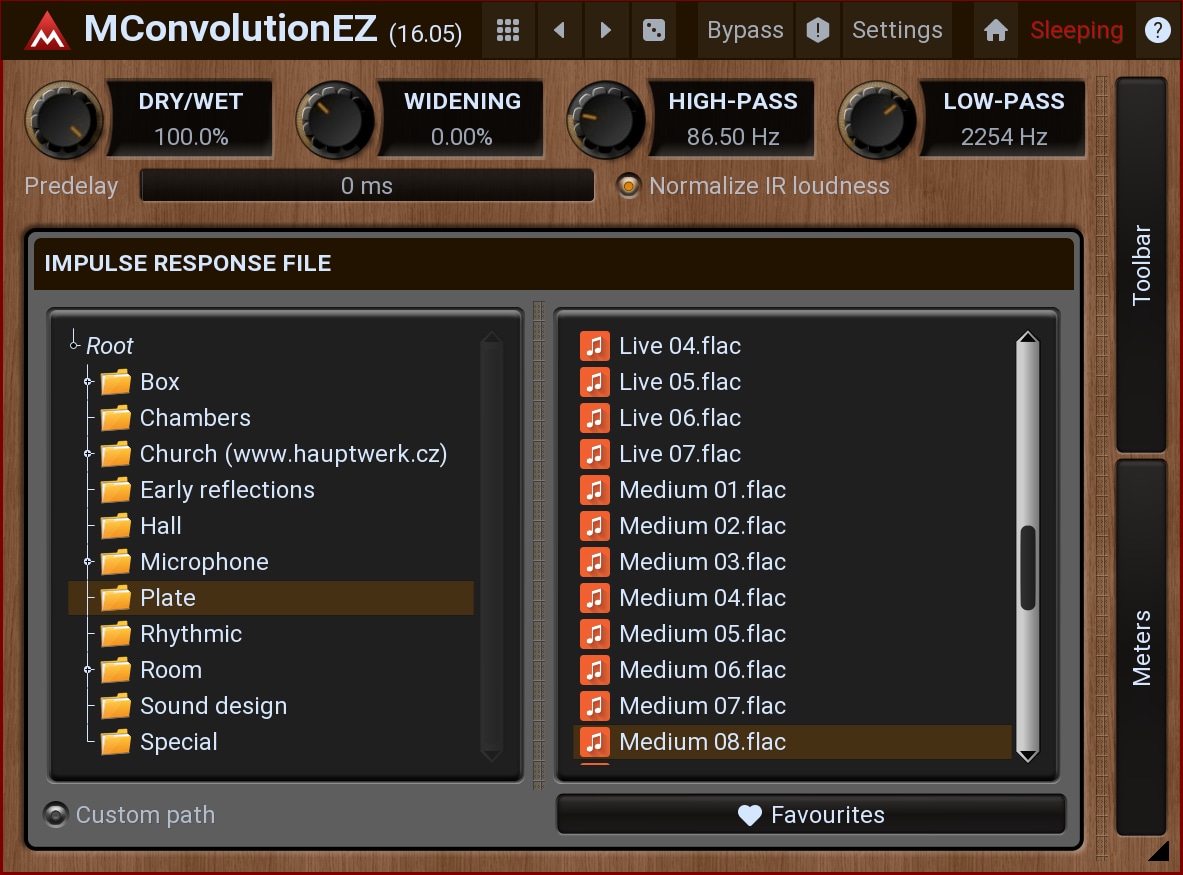Screen dimensions: 1183x875
Task: Expand the Room folder node
Action: coord(88,670)
